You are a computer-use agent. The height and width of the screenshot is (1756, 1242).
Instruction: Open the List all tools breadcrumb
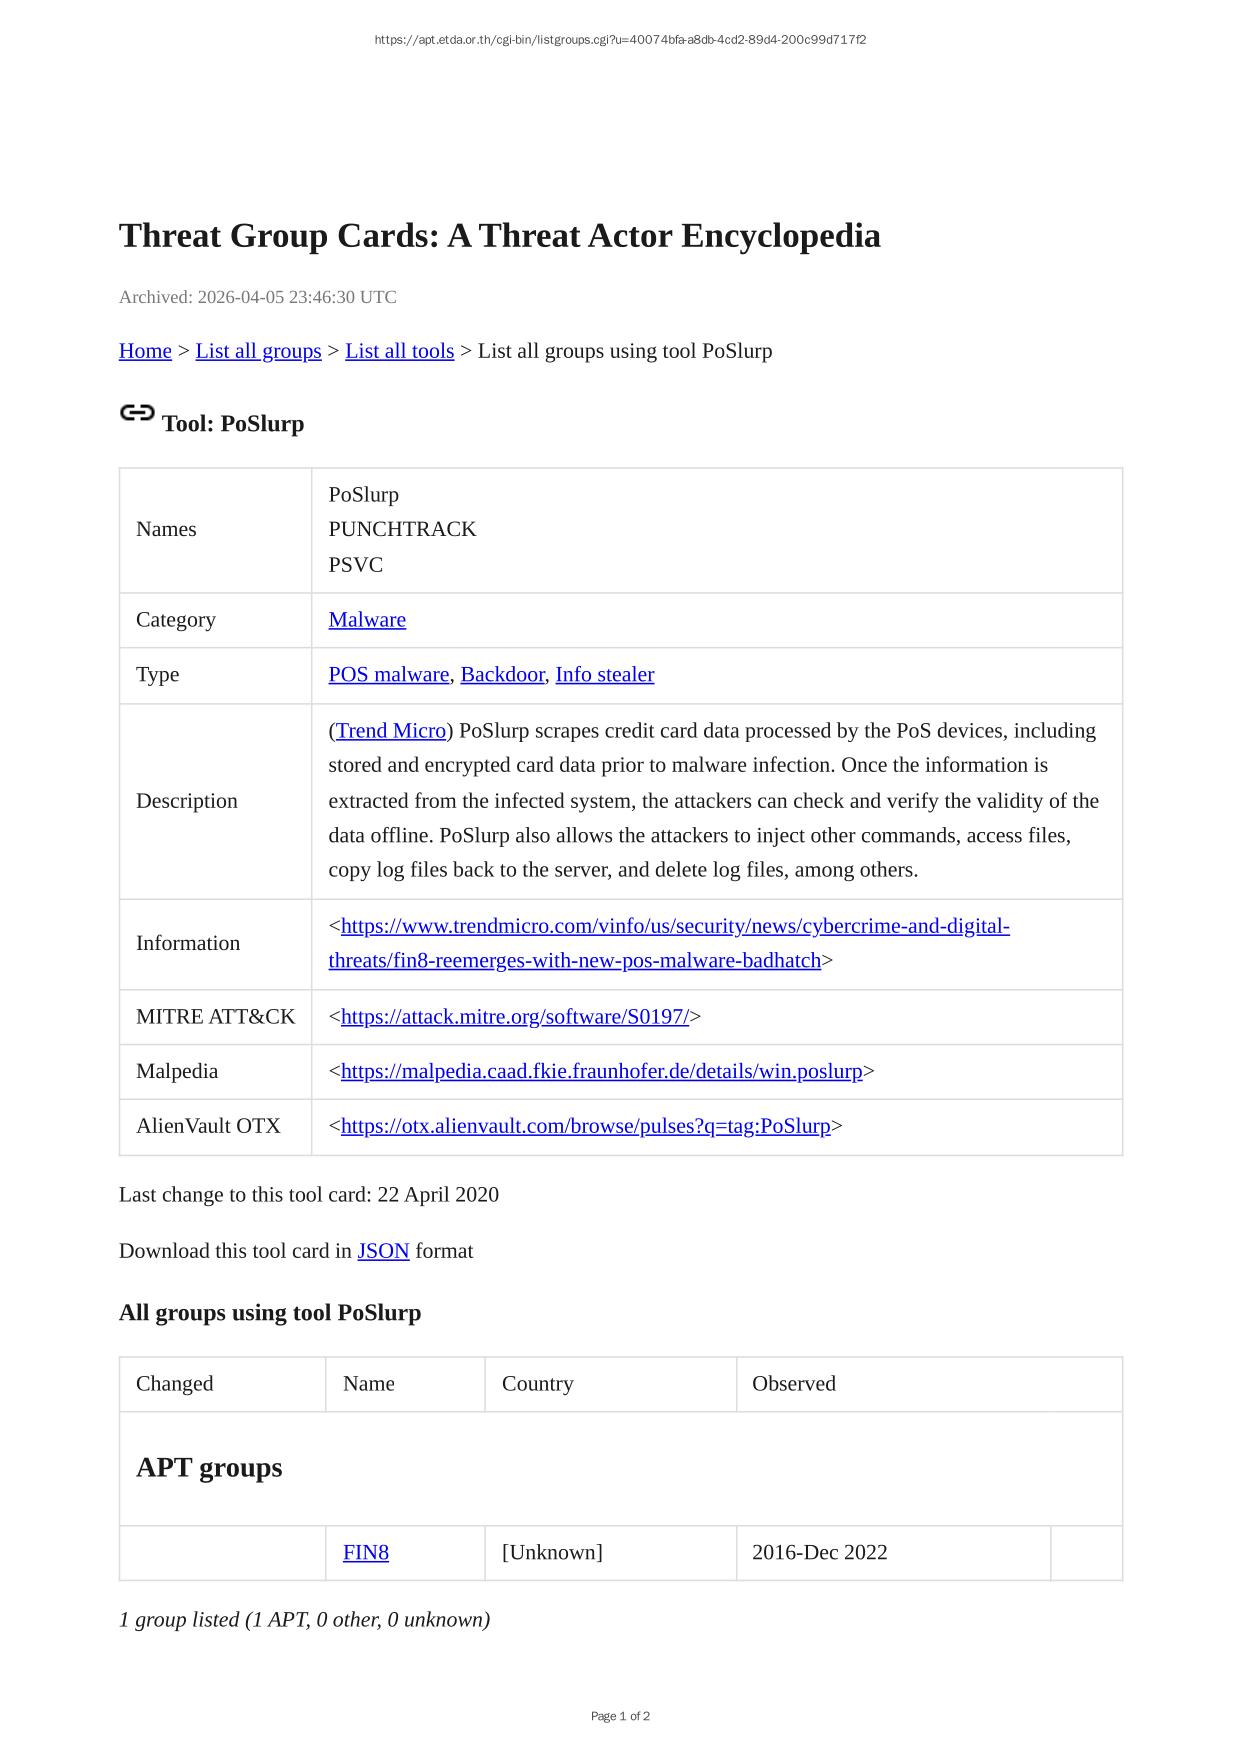tap(399, 351)
